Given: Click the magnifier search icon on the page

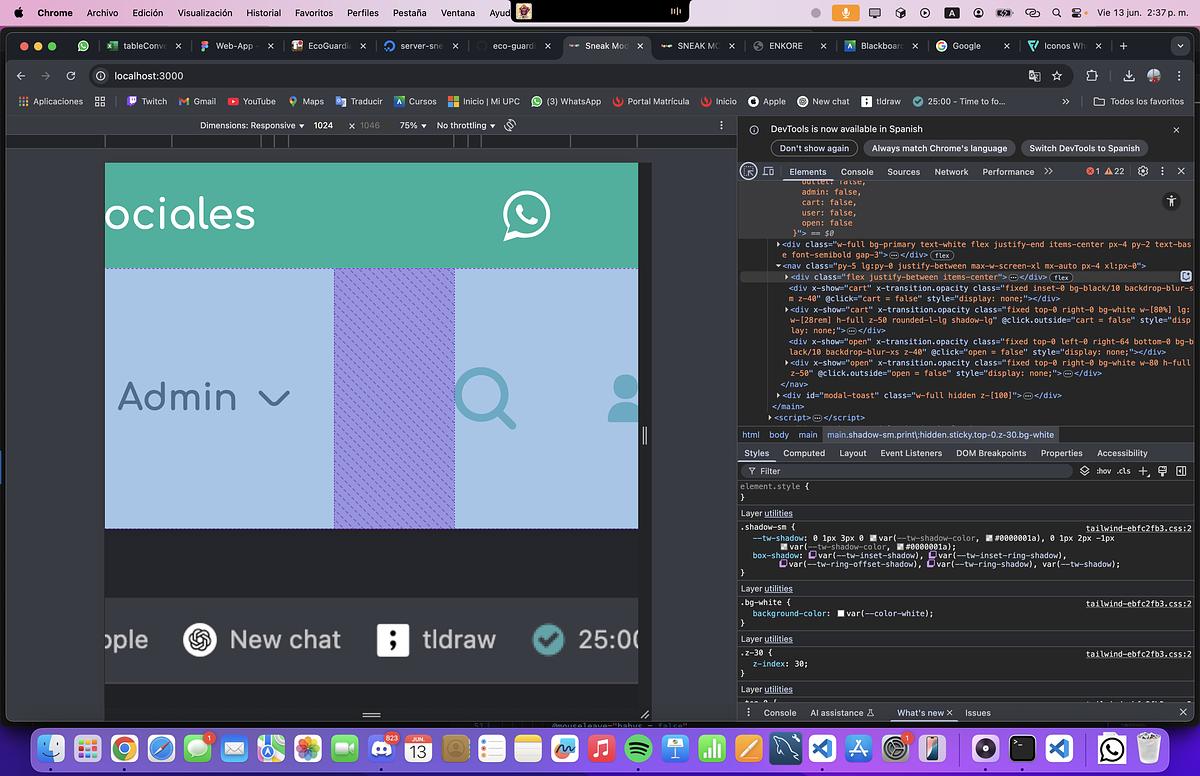Looking at the screenshot, I should coord(485,398).
